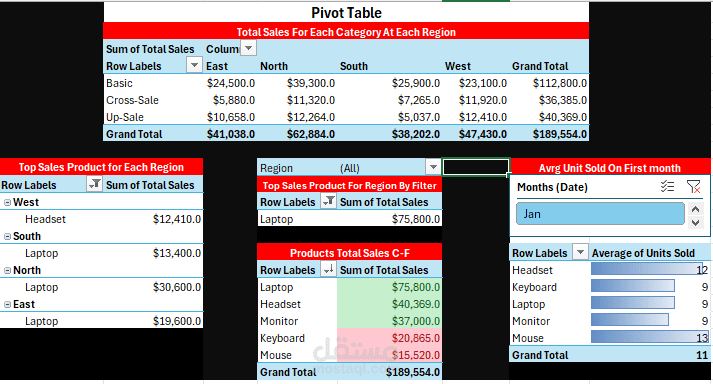This screenshot has height=384, width=713.
Task: Select the Avrg Unit Sold On First month header
Action: coord(609,168)
